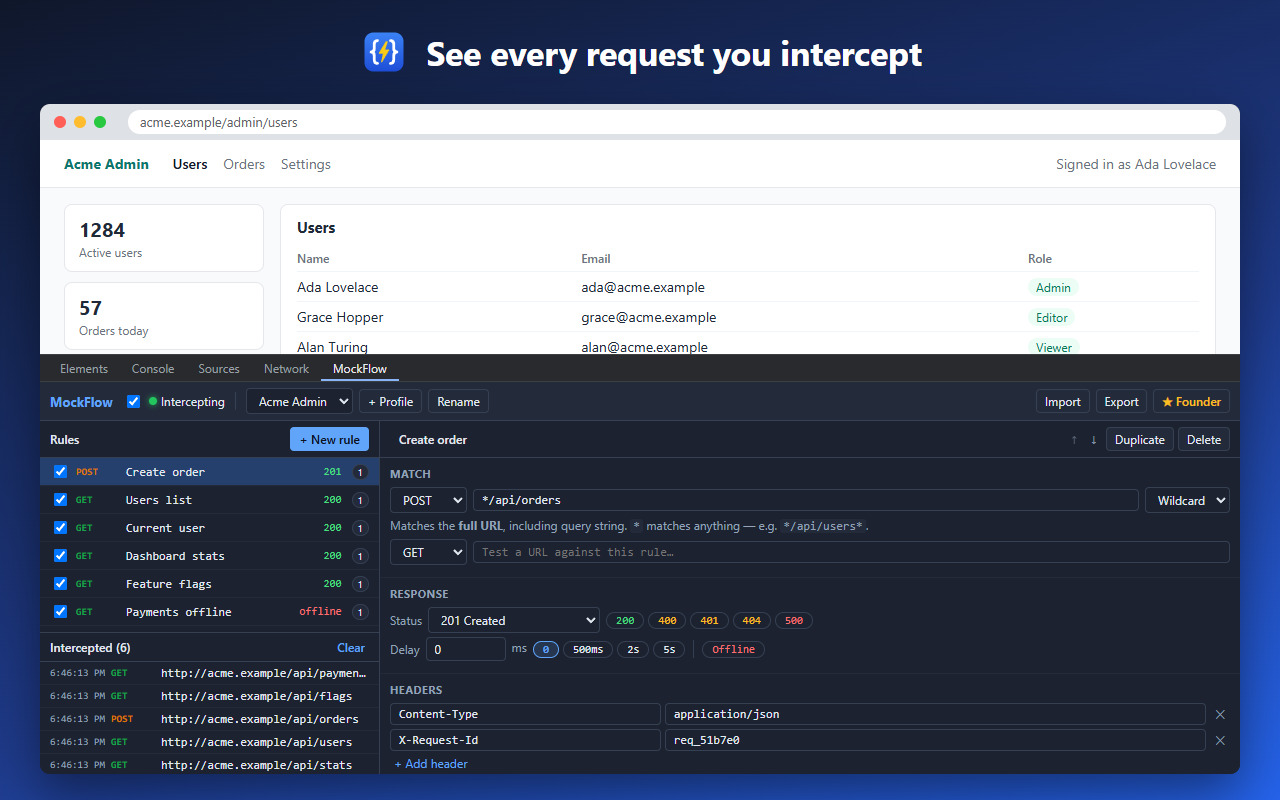Set status with the 401 quick chip
The height and width of the screenshot is (800, 1280).
pyautogui.click(x=709, y=621)
